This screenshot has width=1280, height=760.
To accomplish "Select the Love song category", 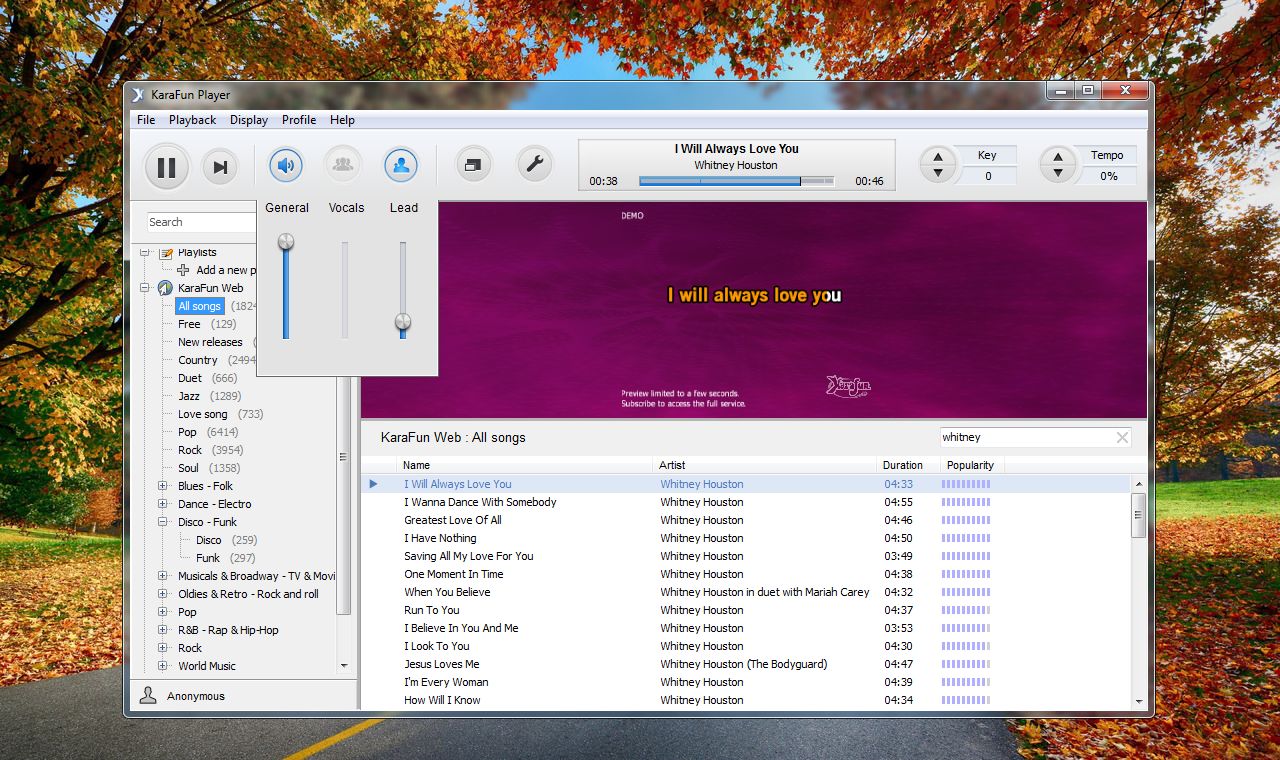I will pos(203,414).
